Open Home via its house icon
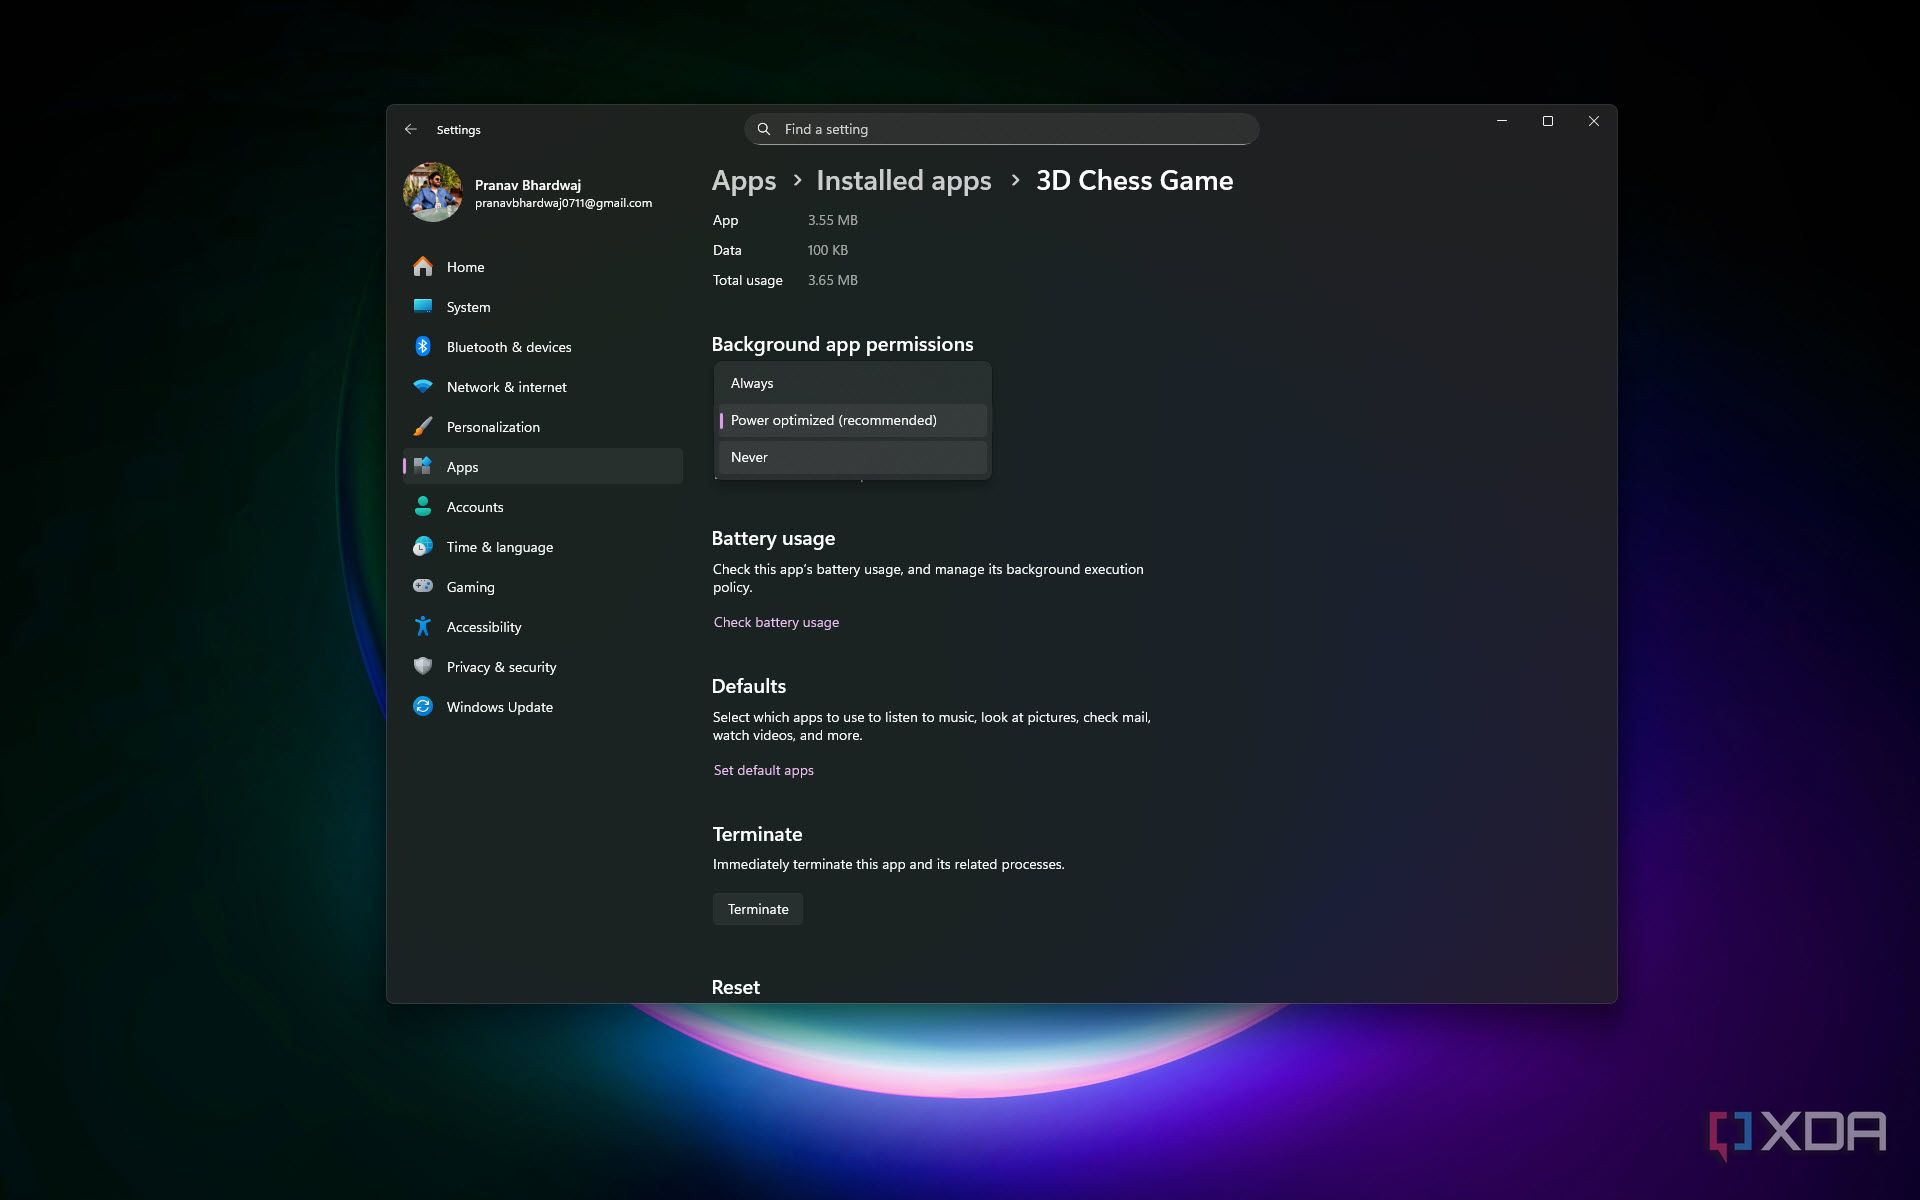Image resolution: width=1920 pixels, height=1200 pixels. tap(423, 267)
